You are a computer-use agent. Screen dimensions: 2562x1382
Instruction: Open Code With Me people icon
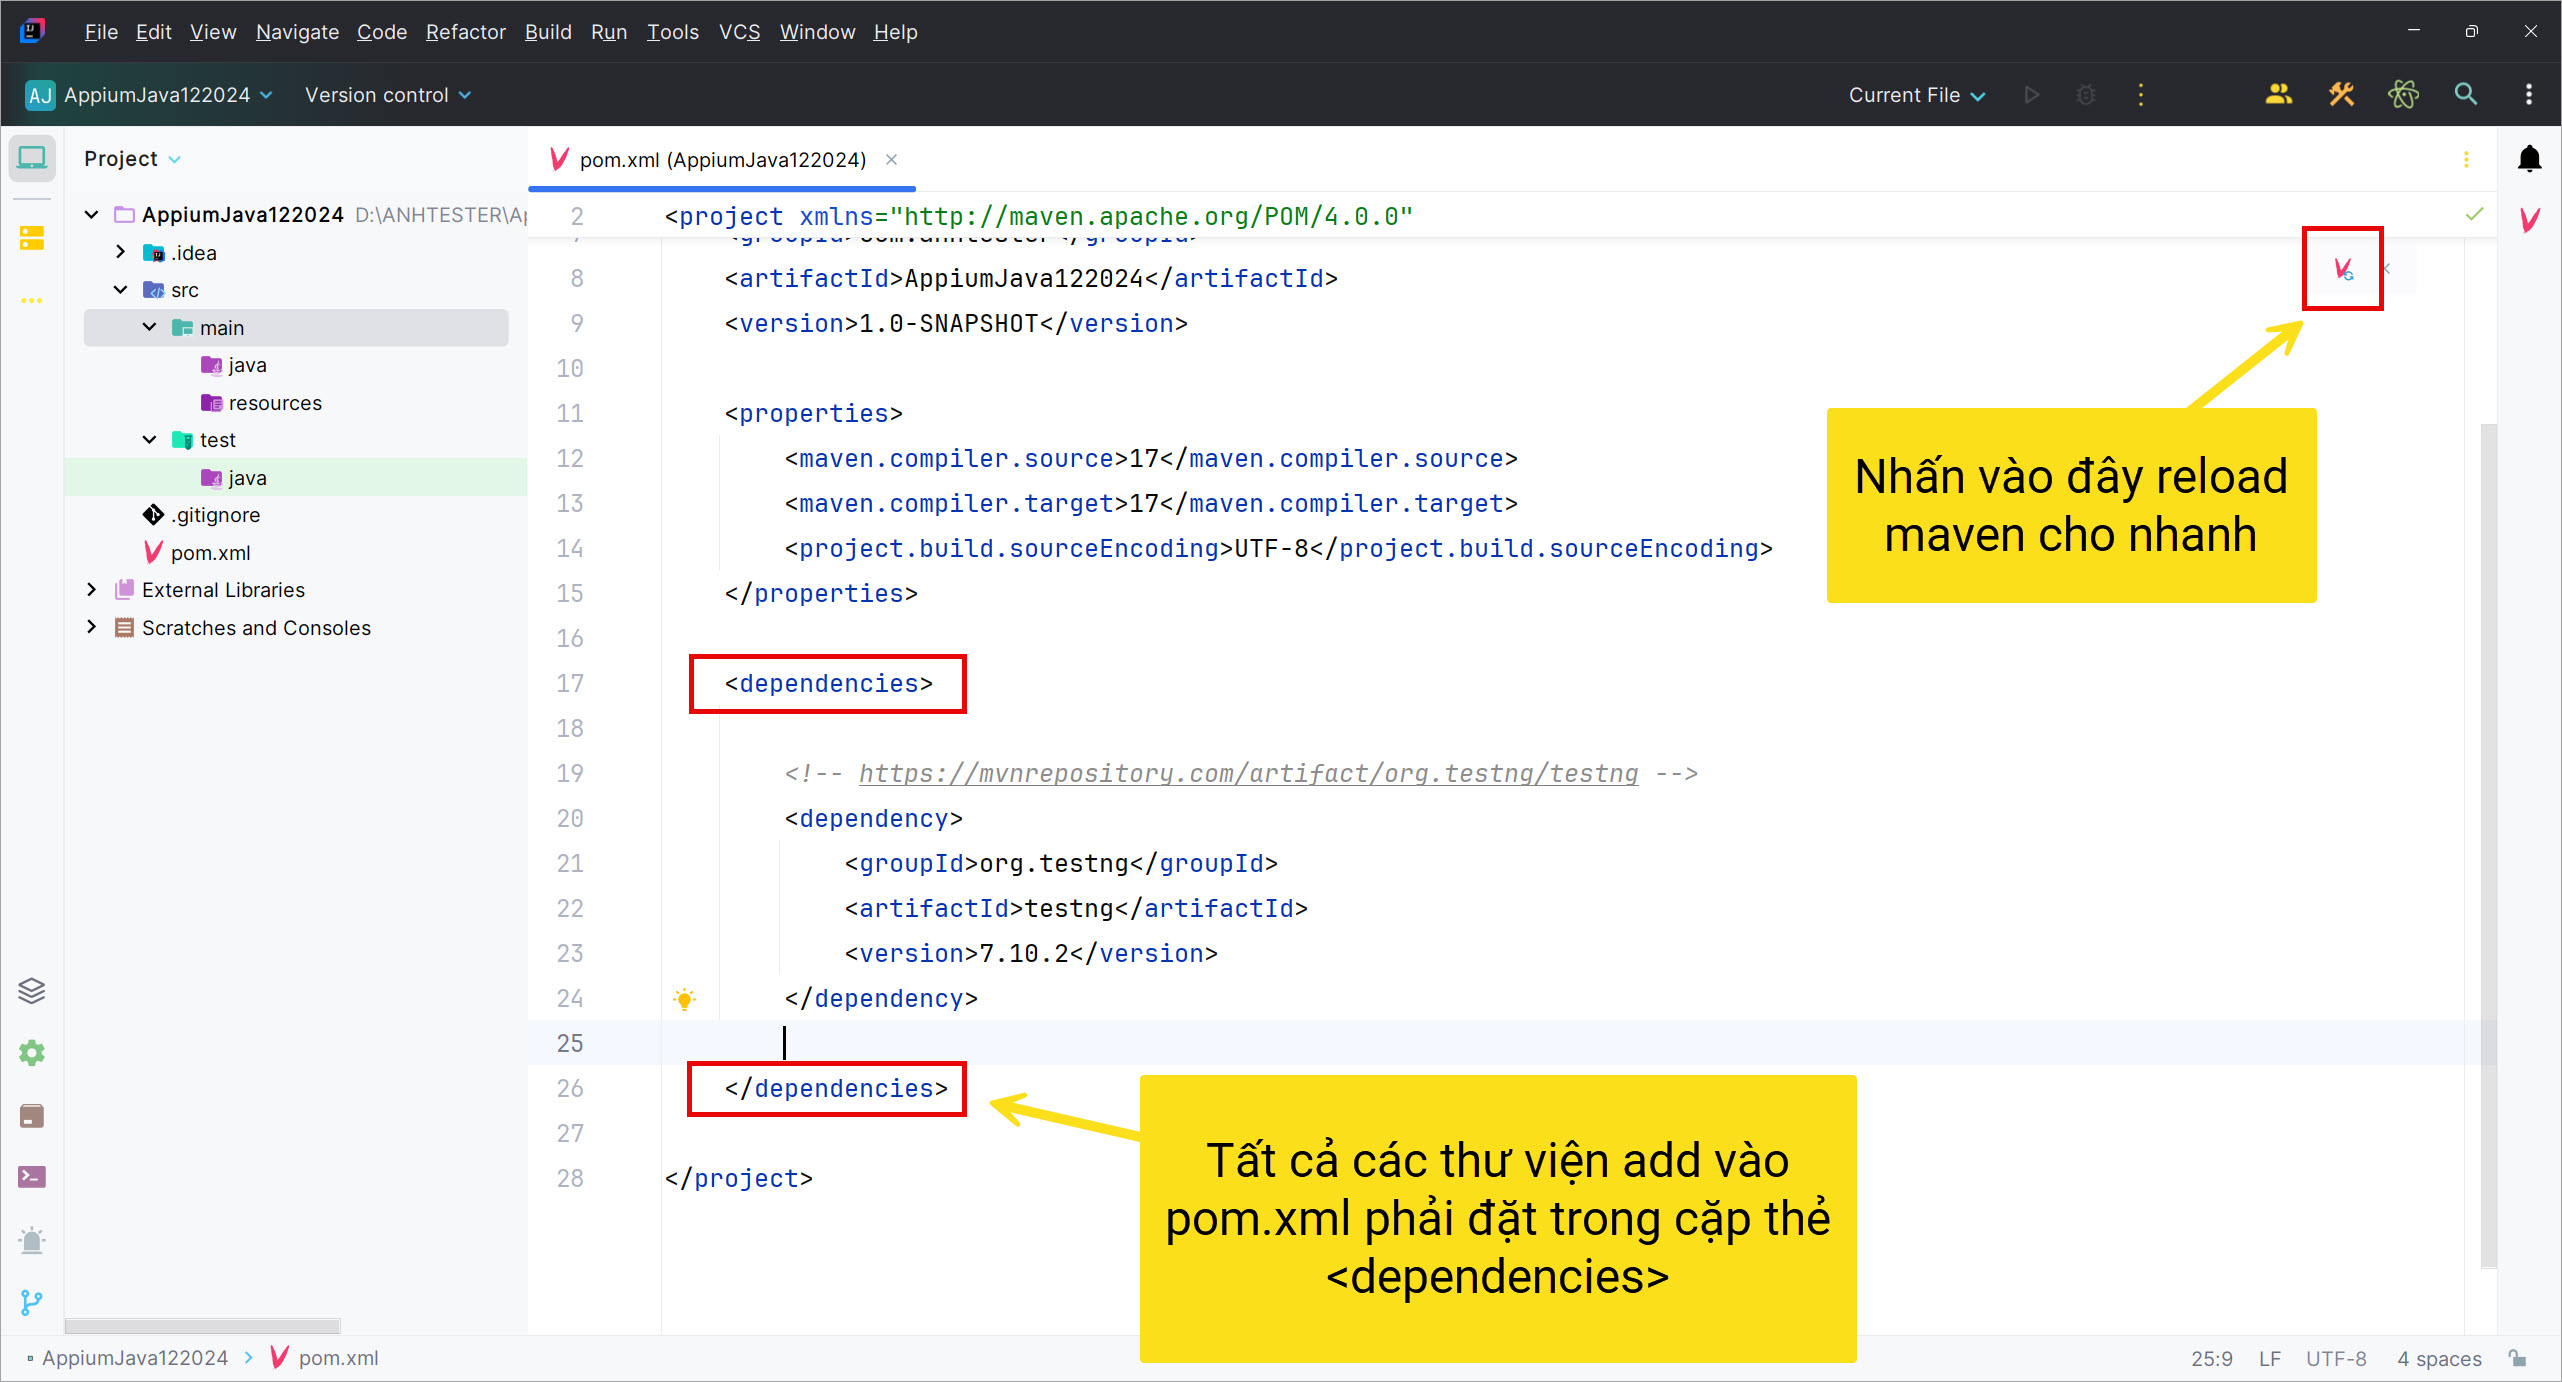(x=2279, y=95)
